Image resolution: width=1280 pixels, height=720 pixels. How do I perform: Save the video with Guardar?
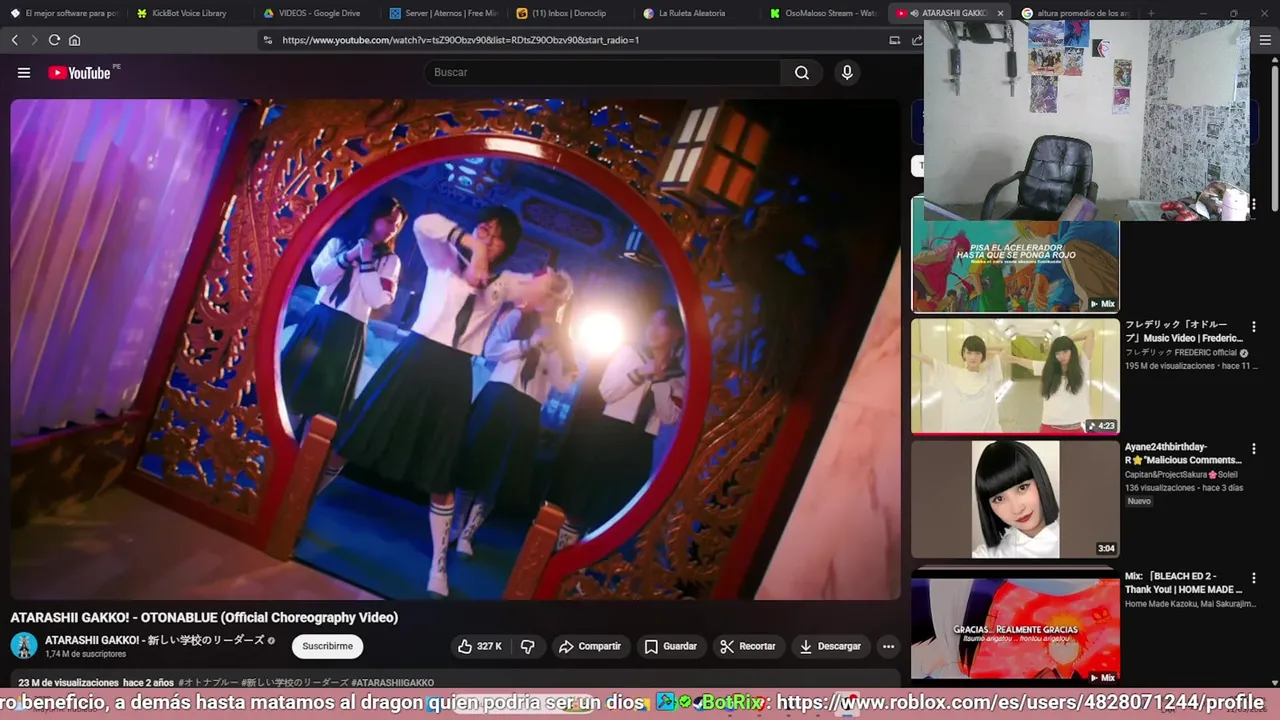(671, 646)
